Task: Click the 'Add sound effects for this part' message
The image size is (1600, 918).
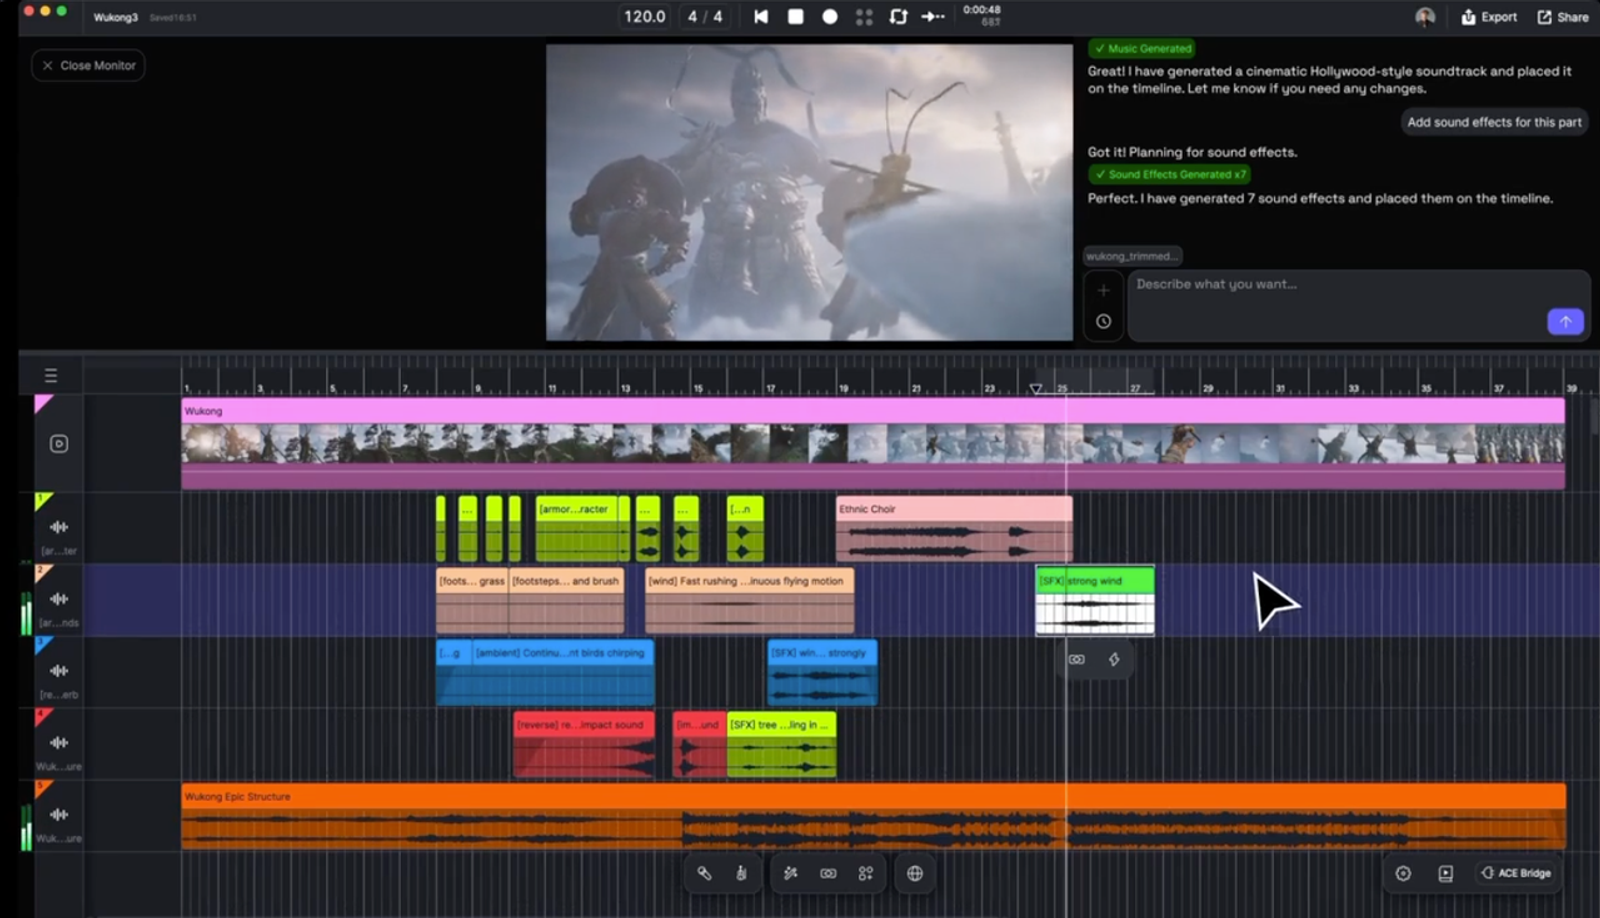Action: (x=1494, y=122)
